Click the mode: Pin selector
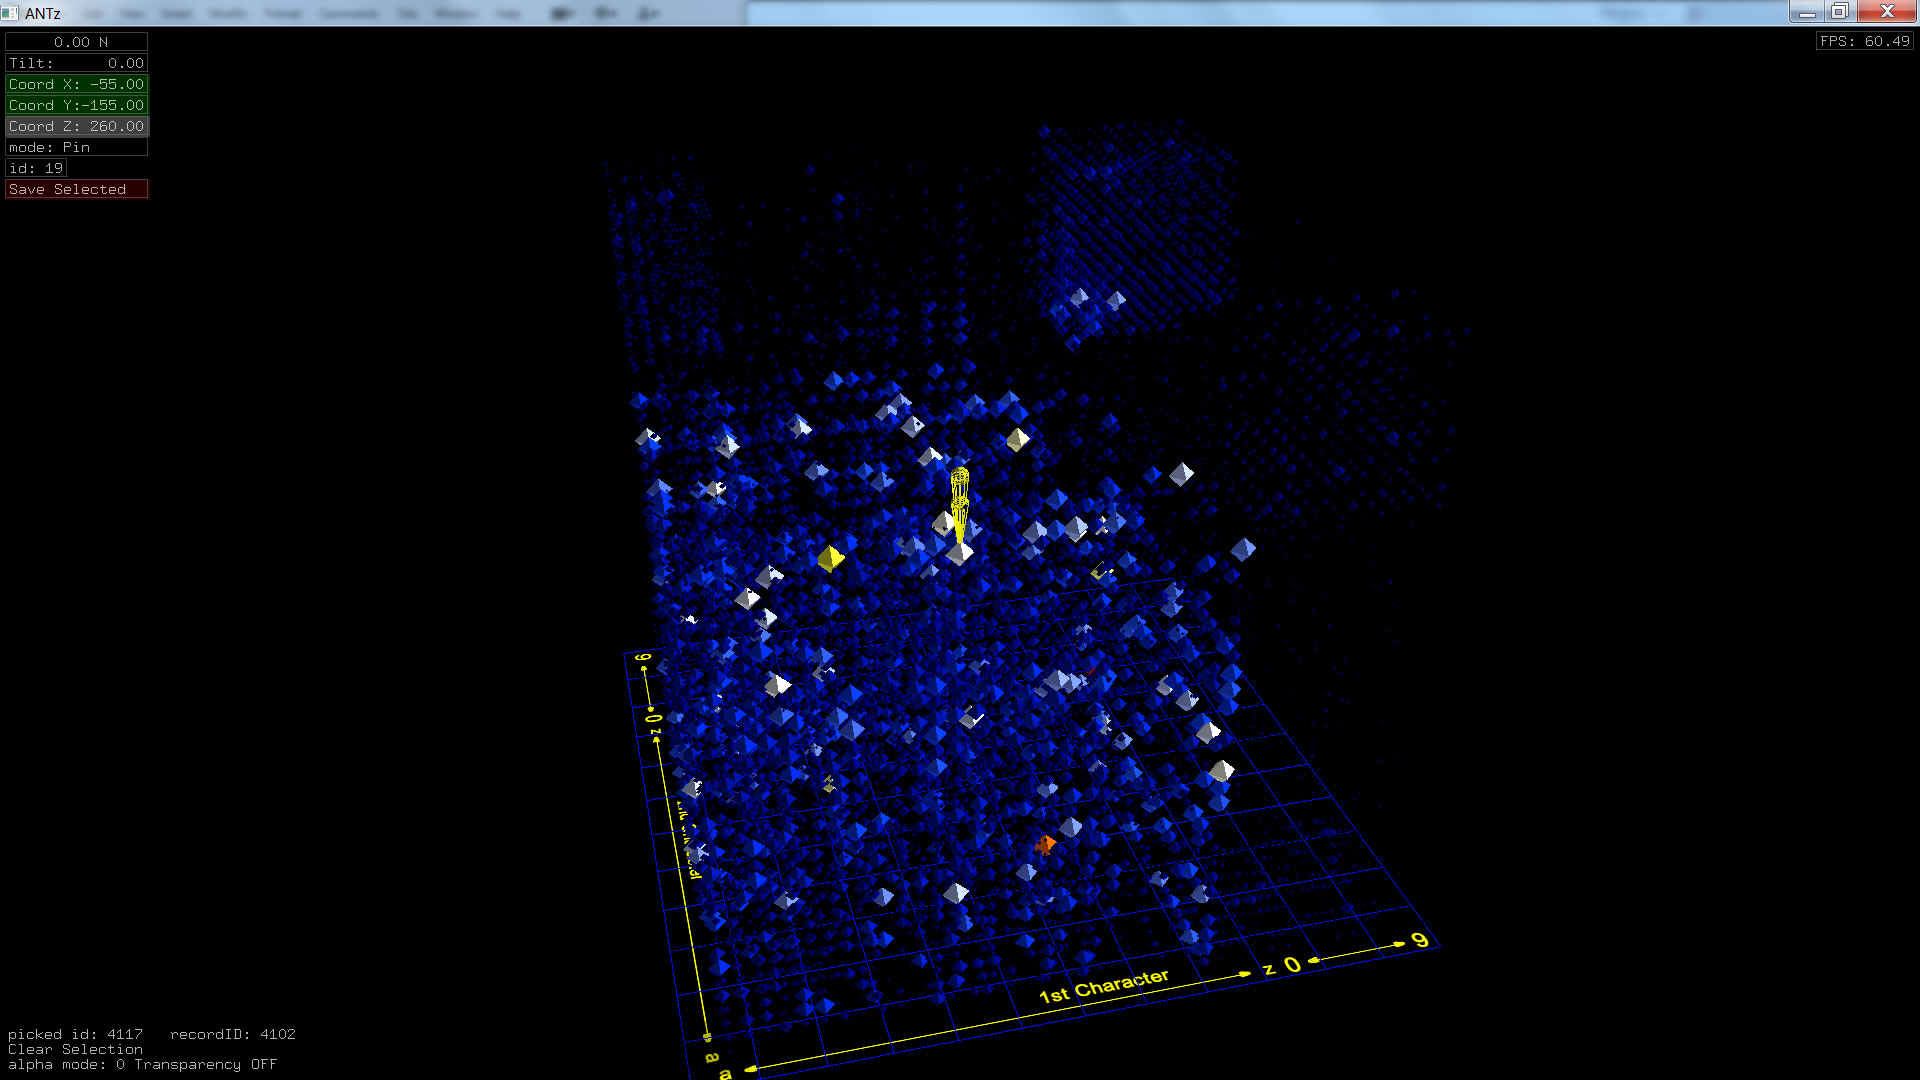 (76, 147)
